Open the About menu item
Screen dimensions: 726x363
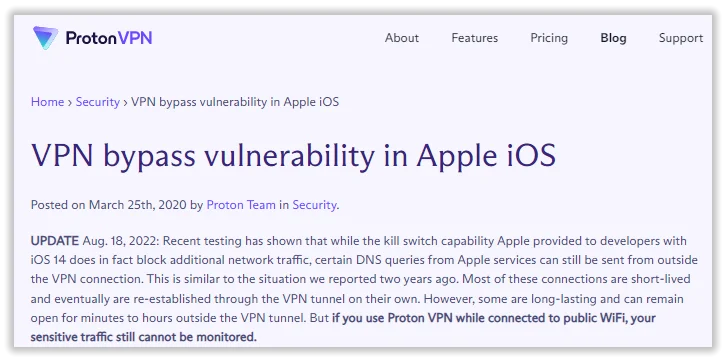(401, 38)
